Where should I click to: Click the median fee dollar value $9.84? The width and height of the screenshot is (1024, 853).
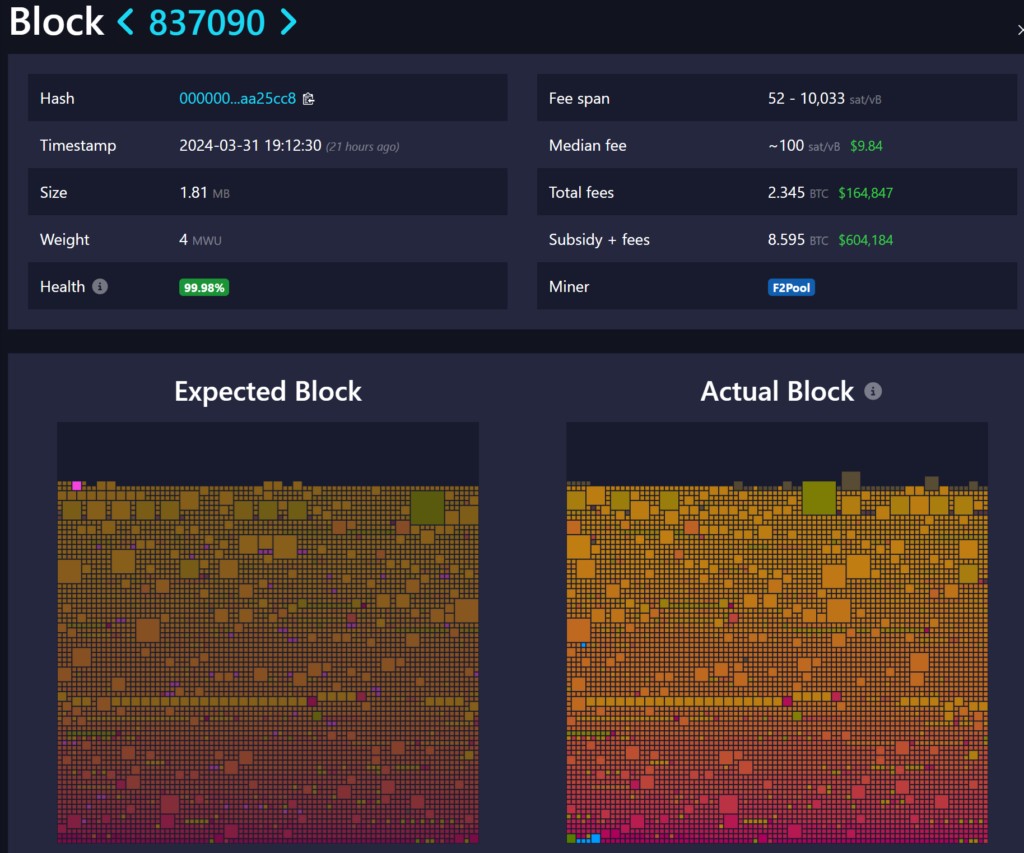click(866, 146)
